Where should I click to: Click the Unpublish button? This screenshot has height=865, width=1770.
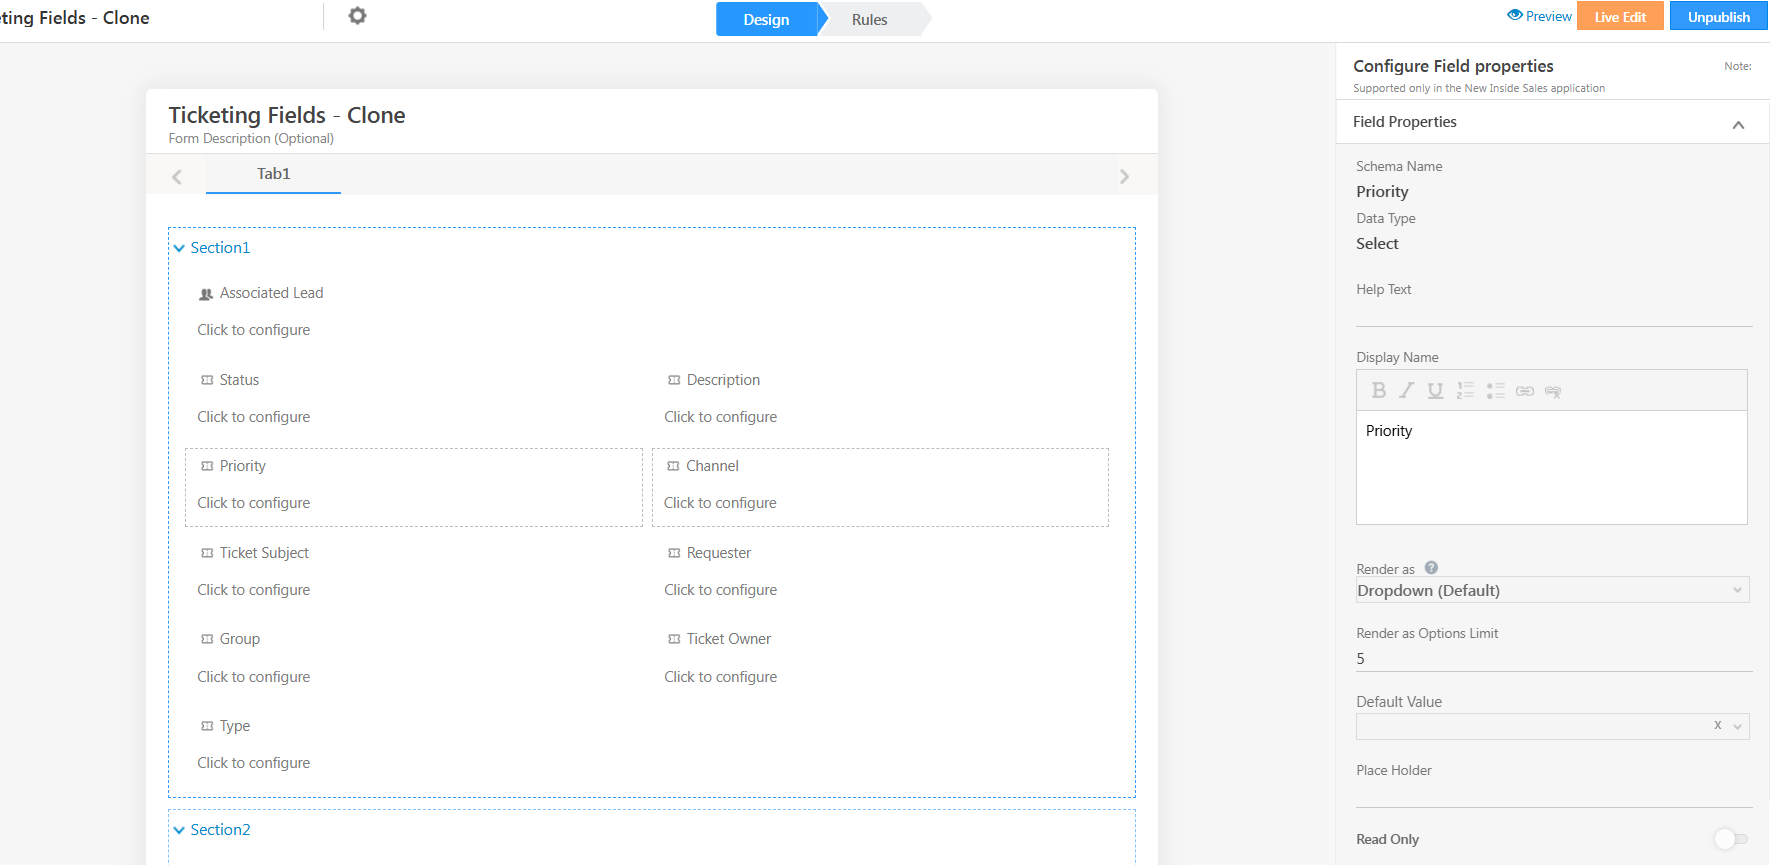click(1718, 17)
